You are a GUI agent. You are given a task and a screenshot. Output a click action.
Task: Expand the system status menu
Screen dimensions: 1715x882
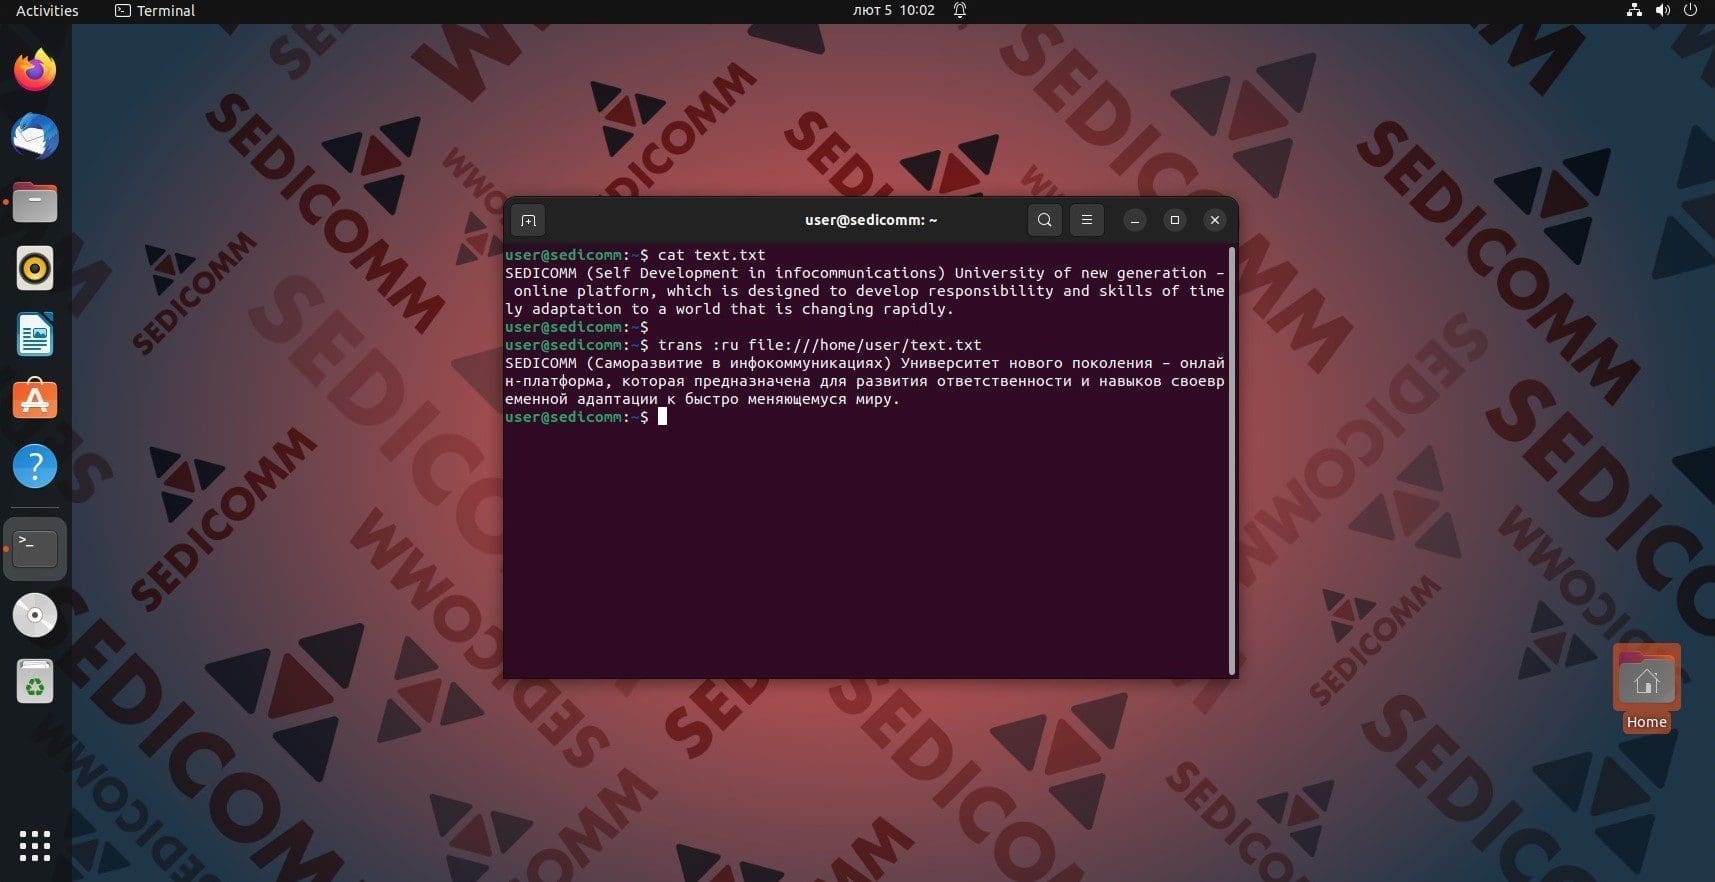tap(1662, 11)
